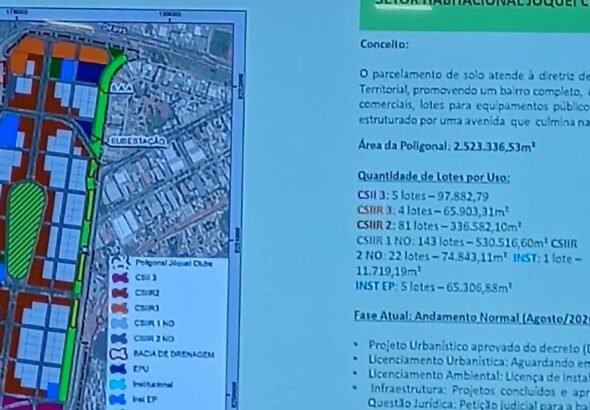Click the Institucional legend icon
This screenshot has height=410, width=590.
(118, 384)
